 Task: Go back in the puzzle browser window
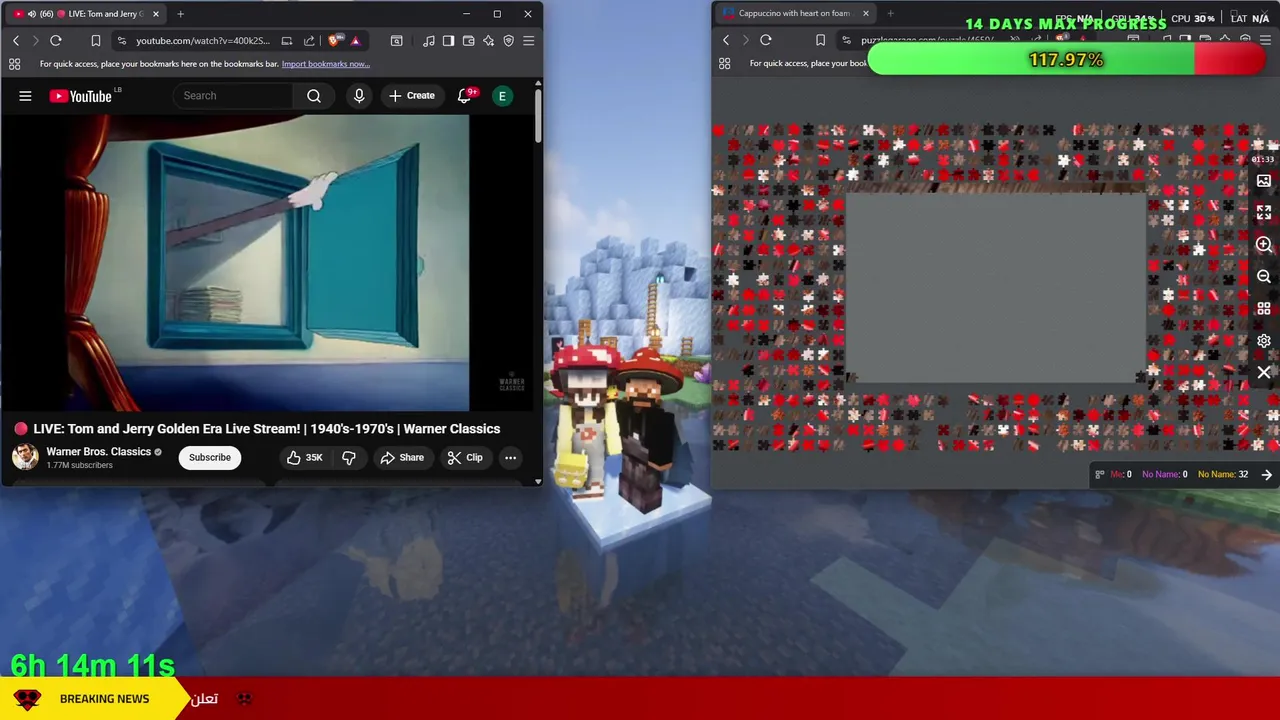click(726, 40)
